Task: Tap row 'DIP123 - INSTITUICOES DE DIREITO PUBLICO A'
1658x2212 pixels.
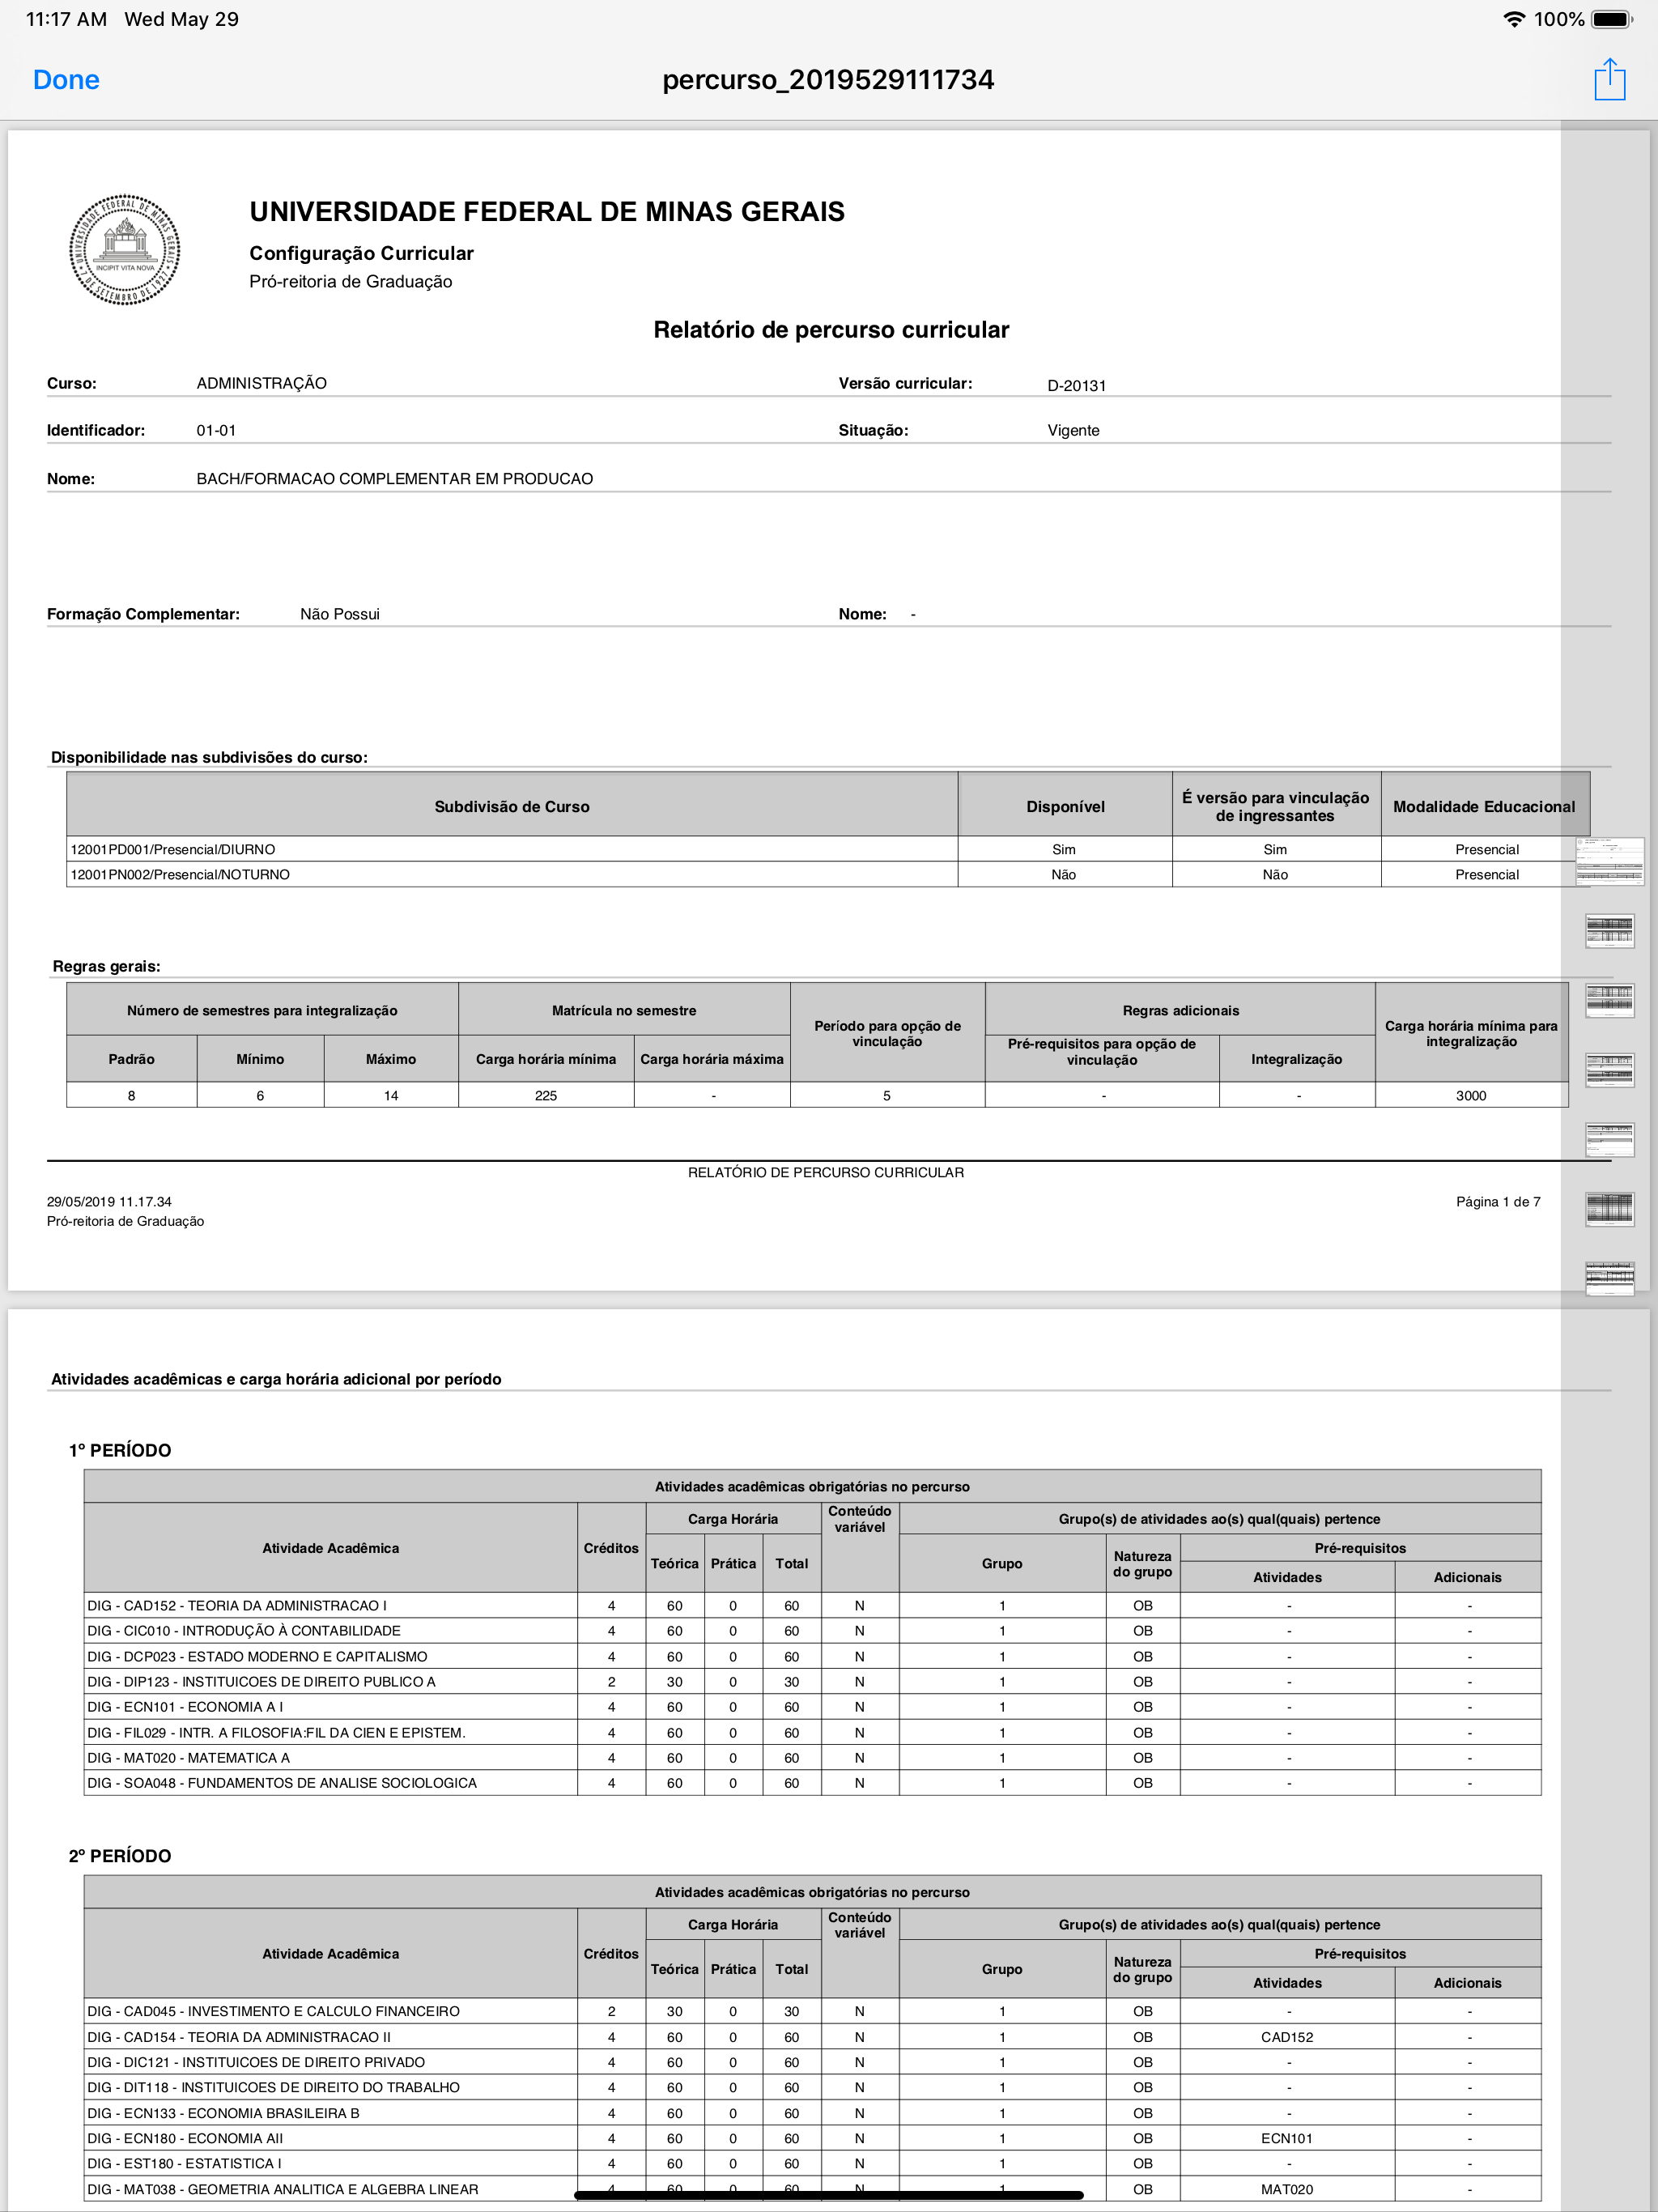Action: [x=812, y=1681]
